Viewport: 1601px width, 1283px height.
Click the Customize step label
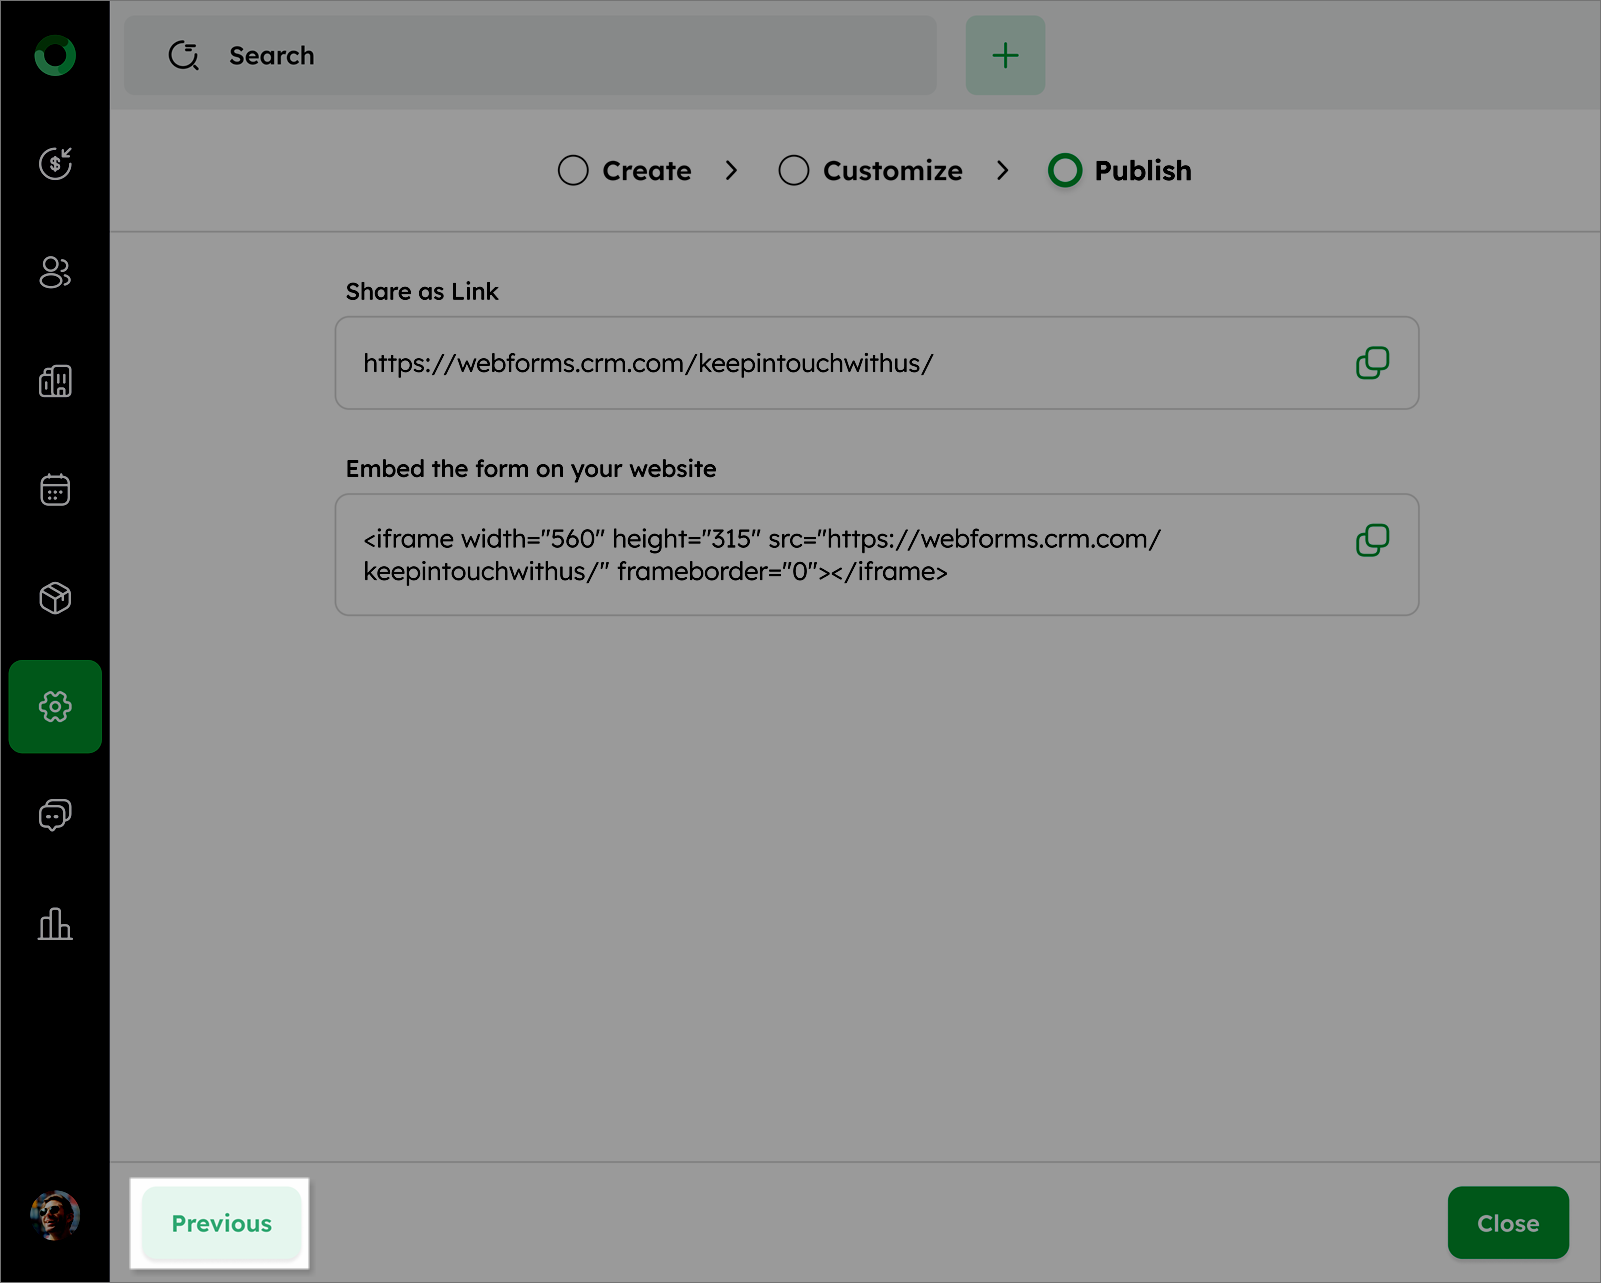[892, 171]
